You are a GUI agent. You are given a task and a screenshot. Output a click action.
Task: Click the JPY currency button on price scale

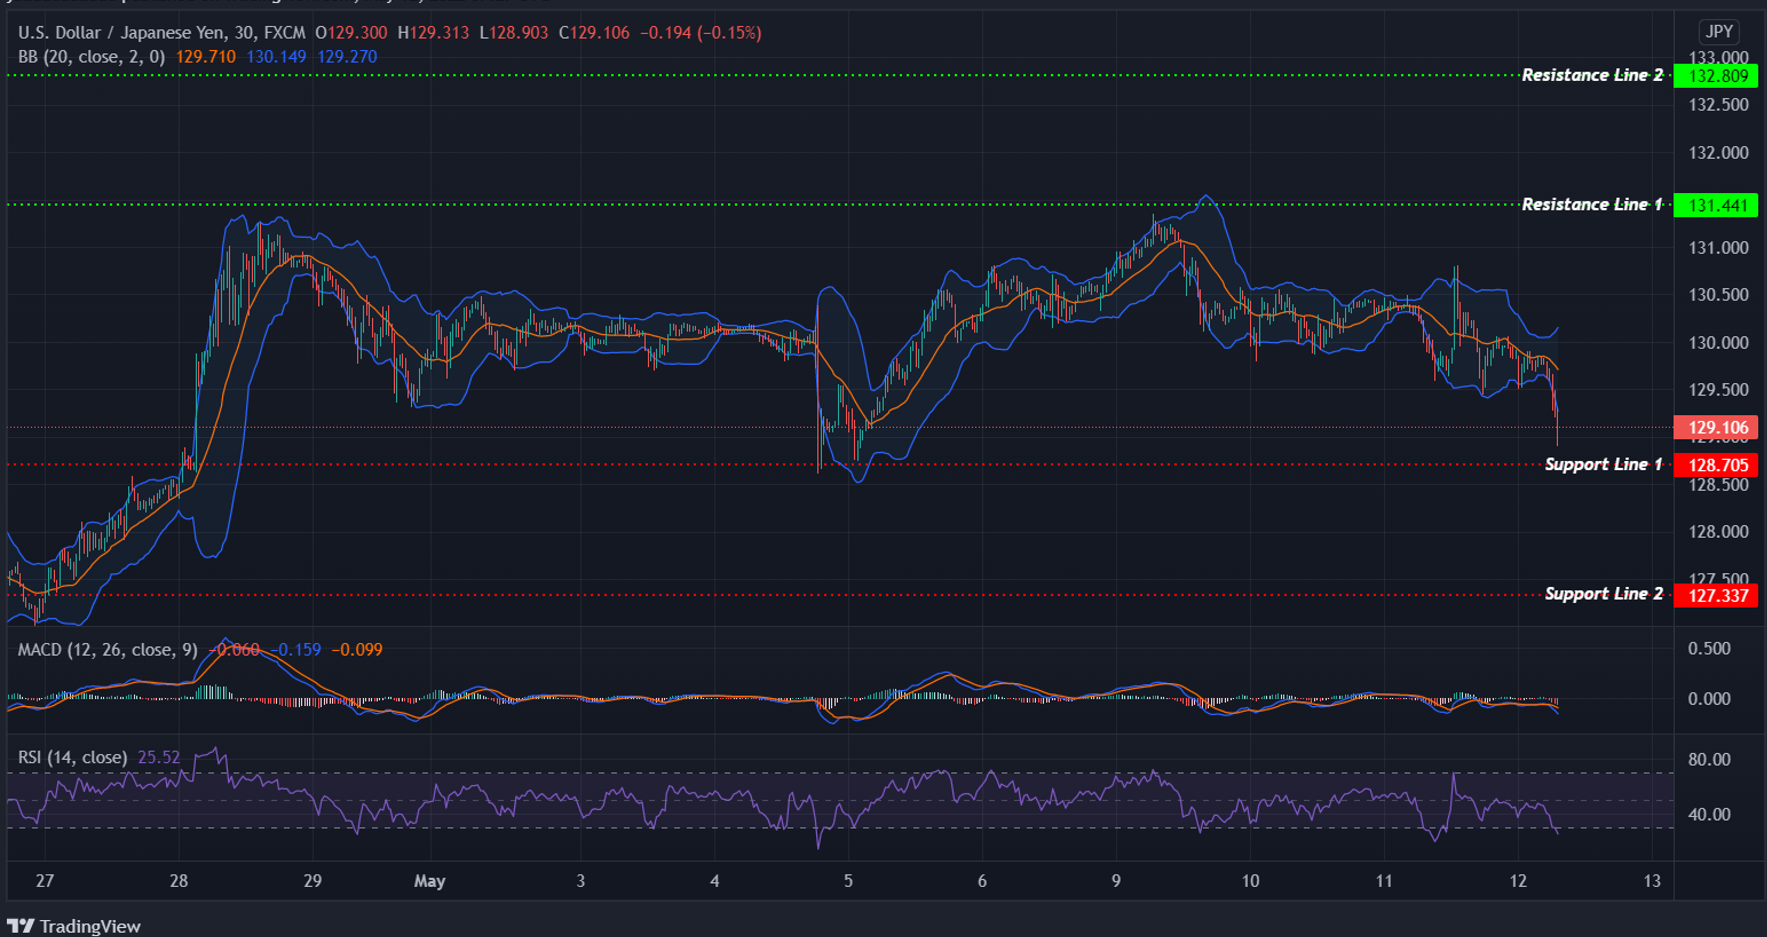pyautogui.click(x=1717, y=31)
